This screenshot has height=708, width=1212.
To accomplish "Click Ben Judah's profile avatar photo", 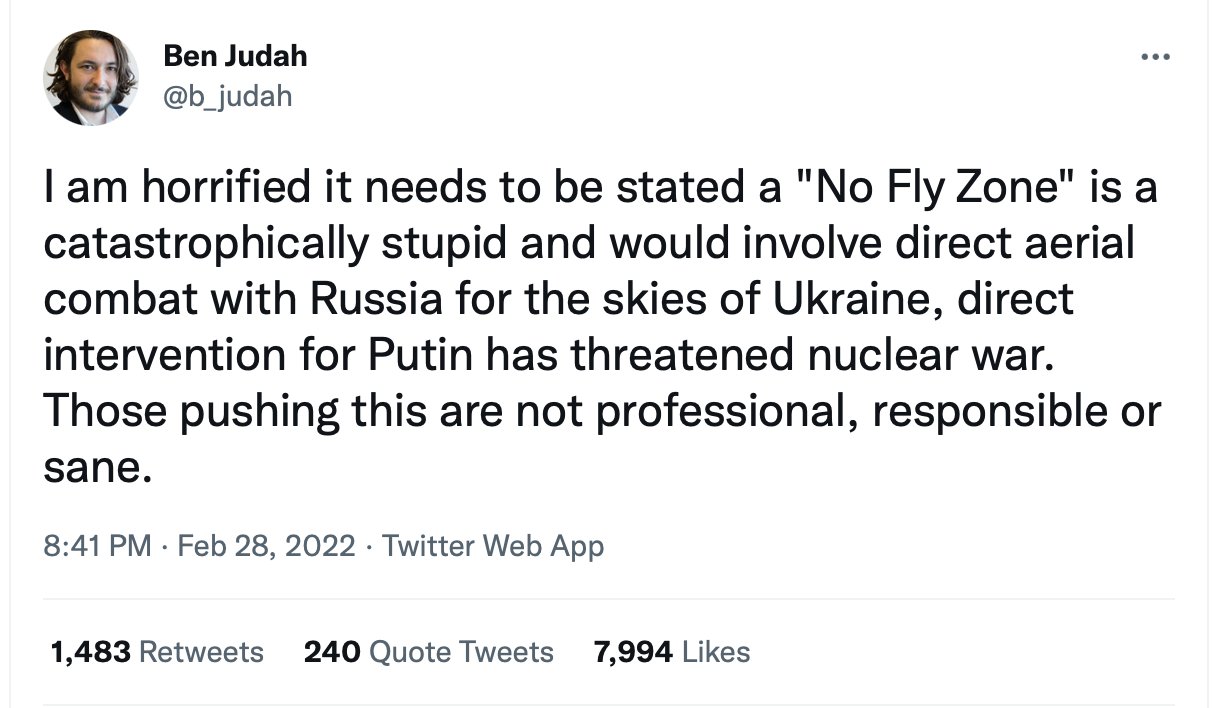I will (91, 77).
